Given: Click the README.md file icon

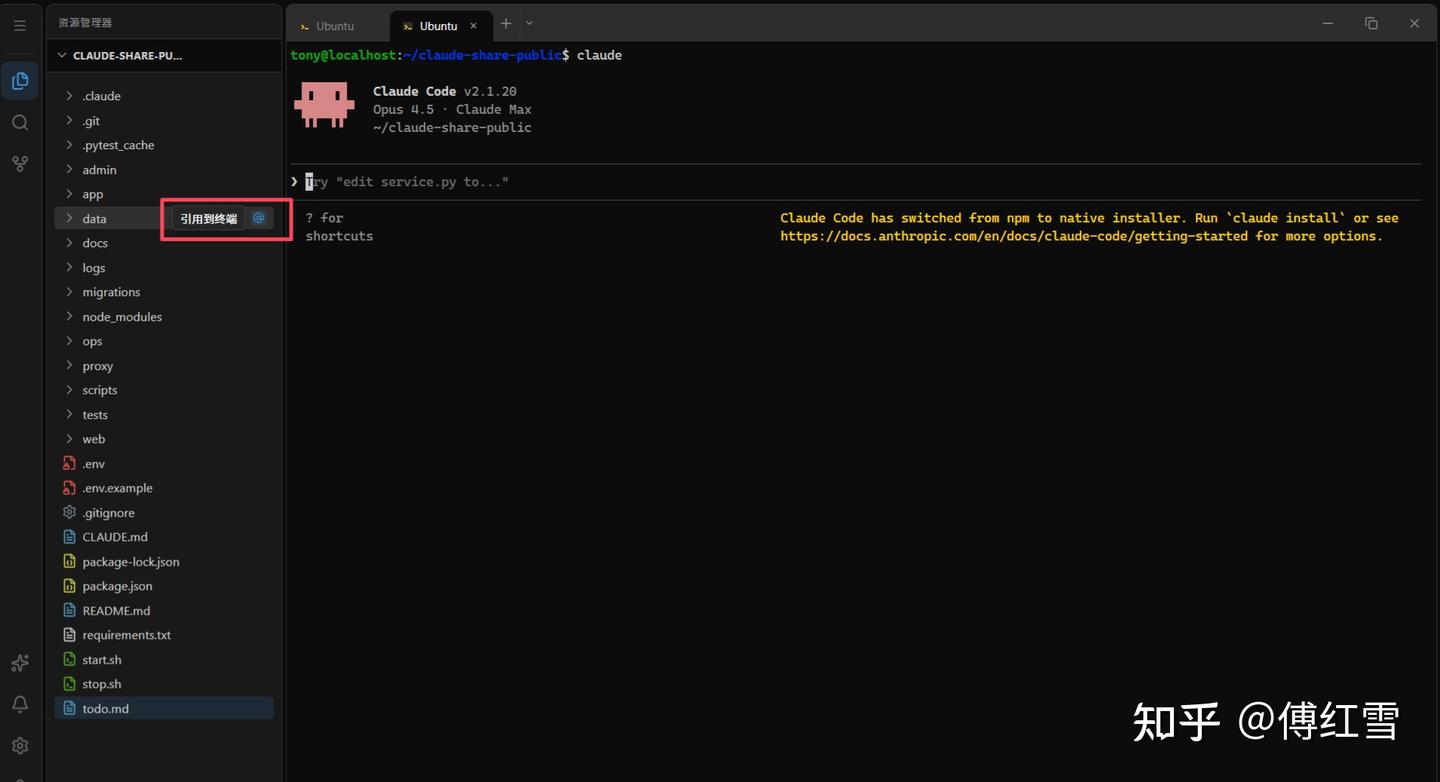Looking at the screenshot, I should (x=69, y=611).
